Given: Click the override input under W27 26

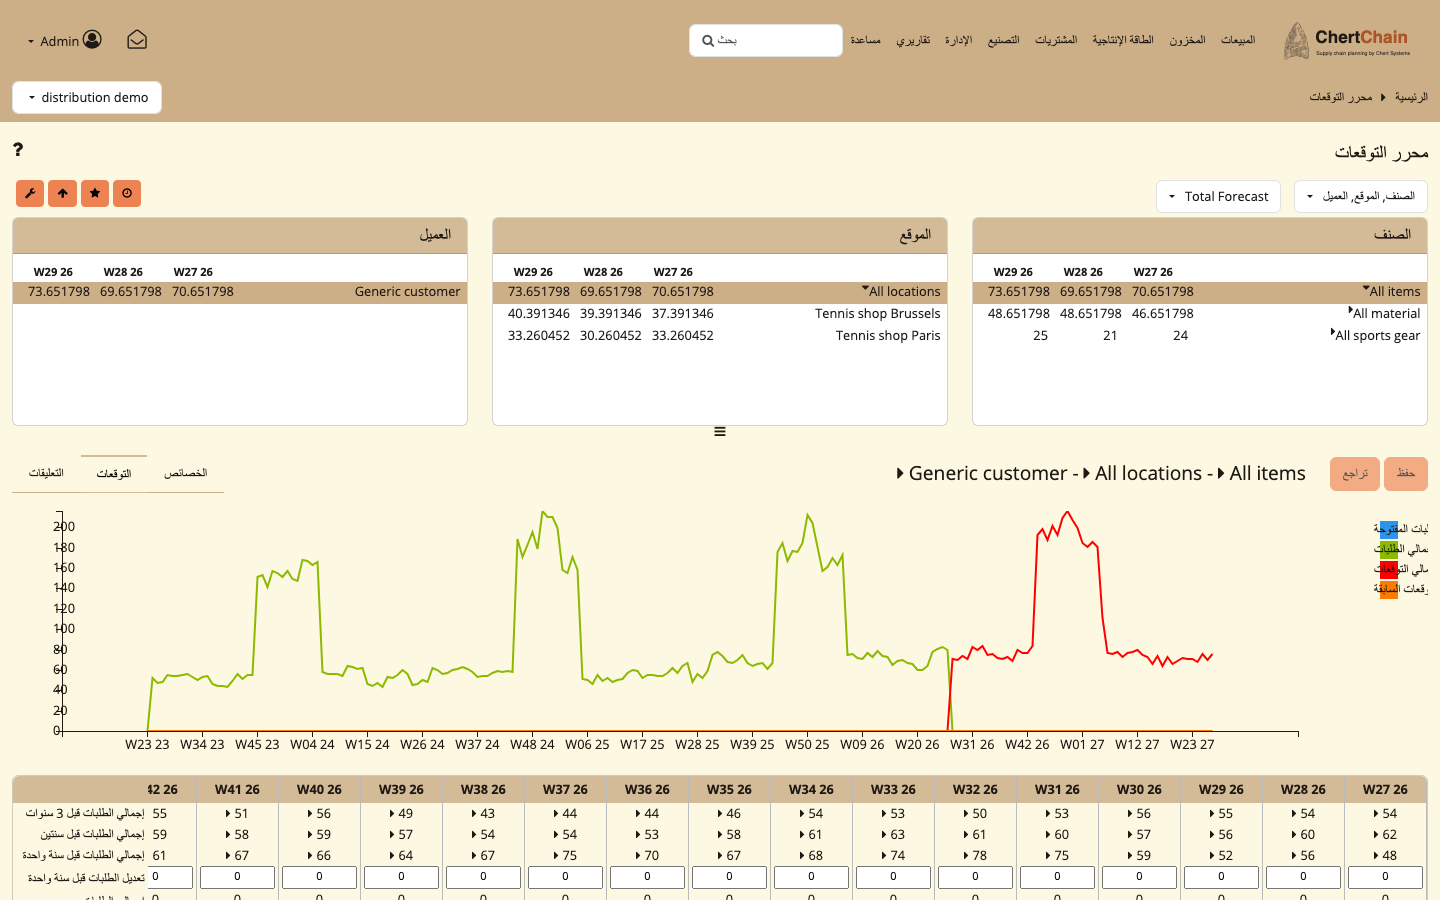Looking at the screenshot, I should coord(1385,877).
